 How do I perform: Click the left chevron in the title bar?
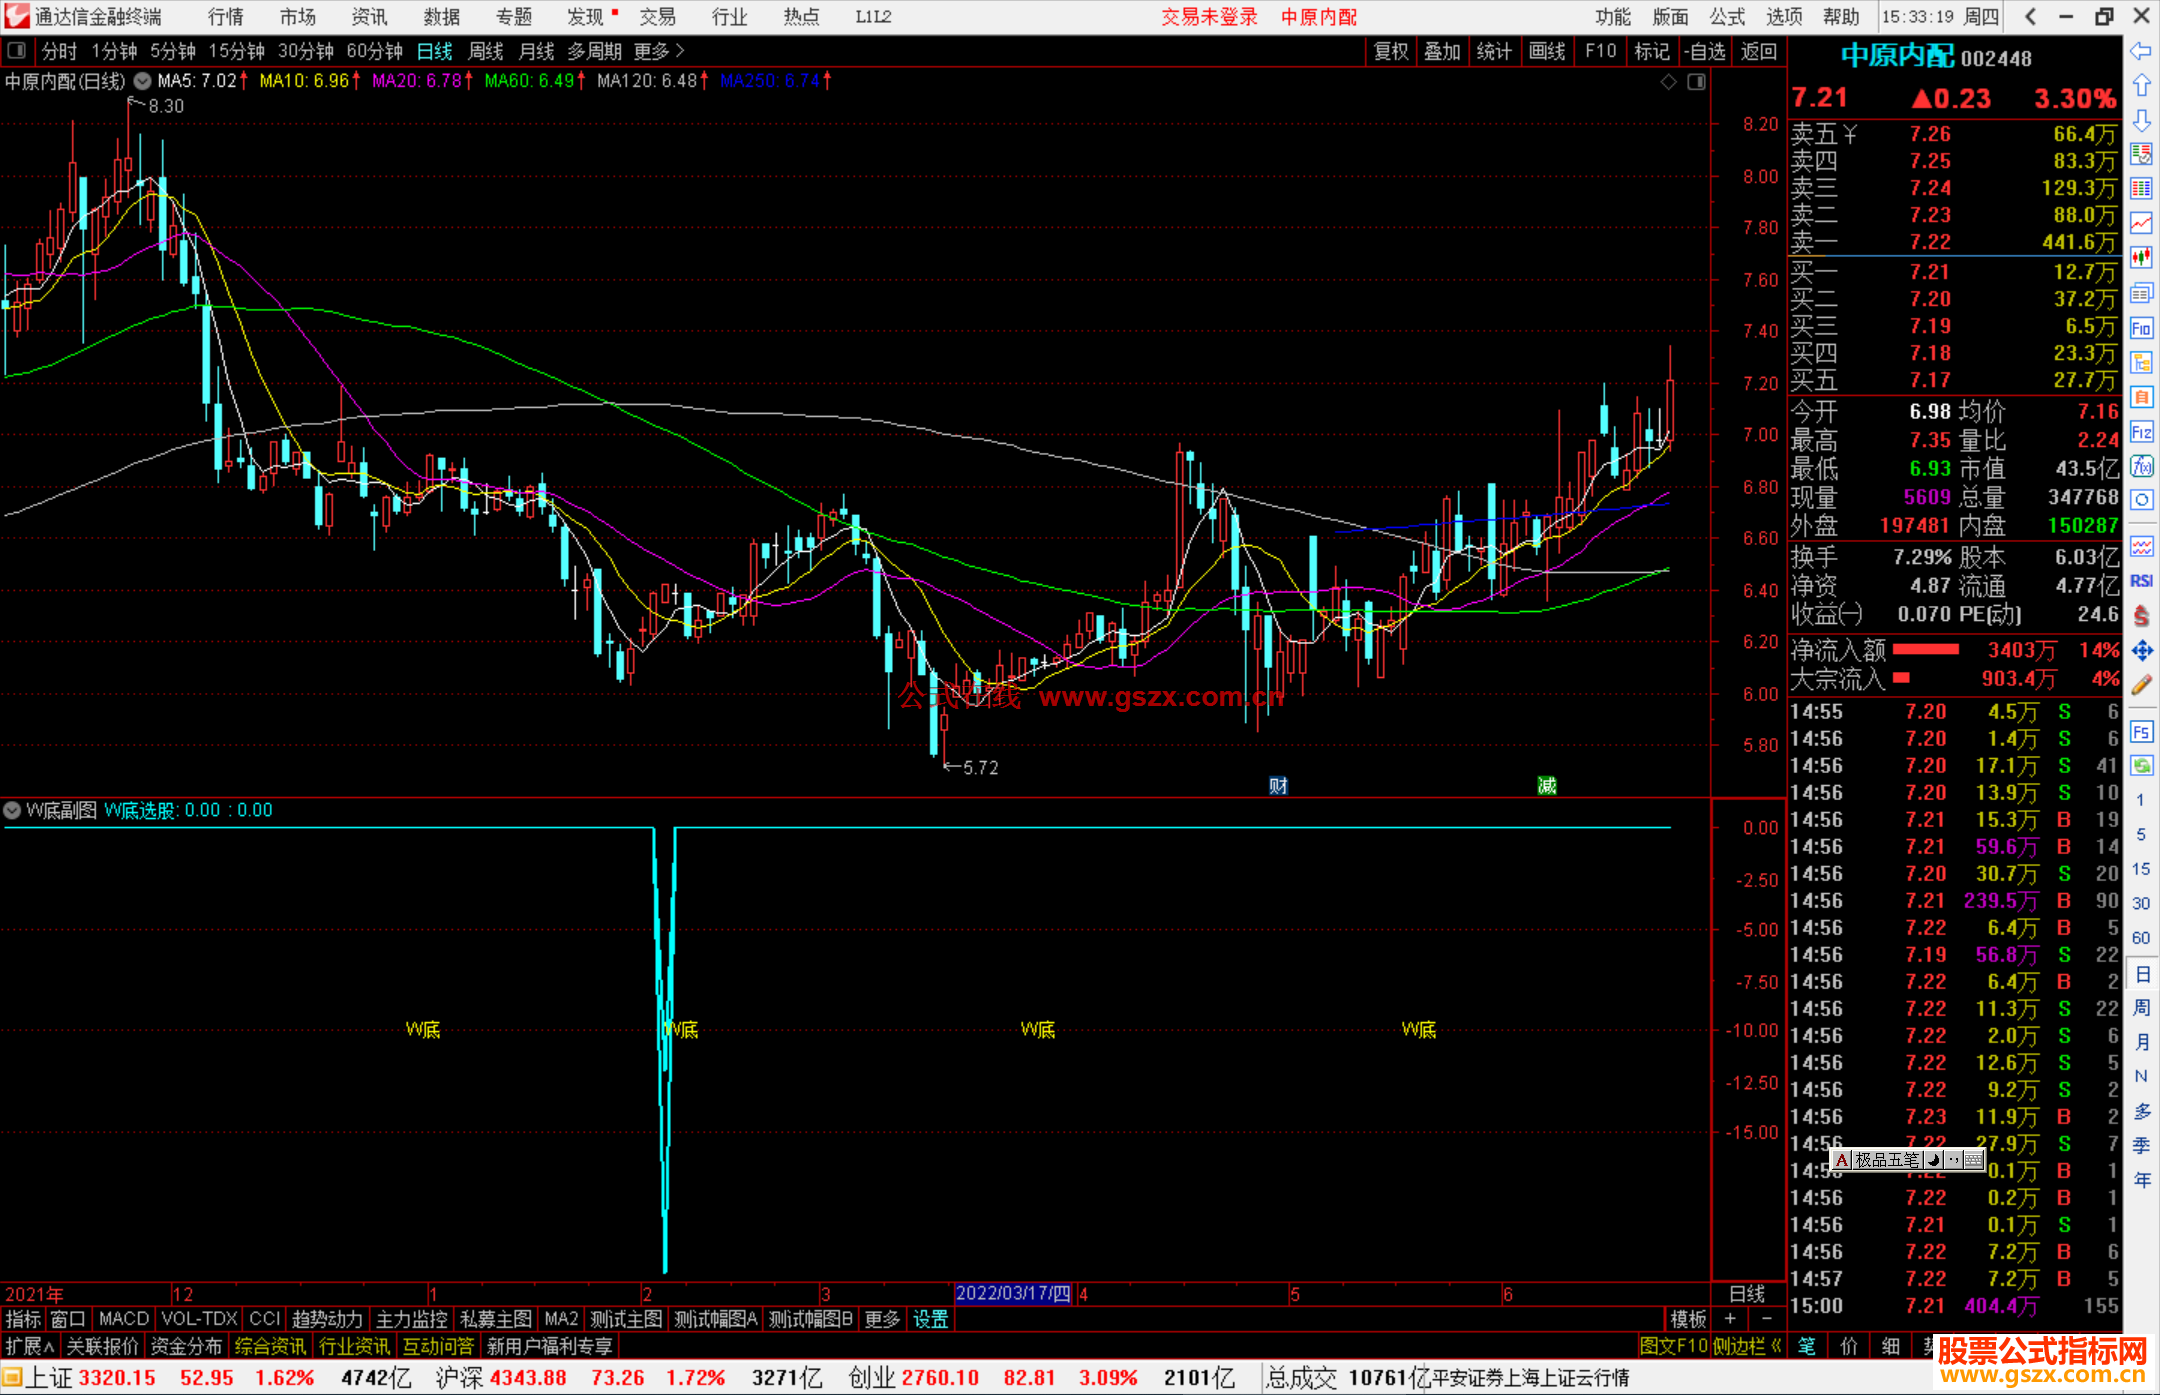pyautogui.click(x=2030, y=17)
